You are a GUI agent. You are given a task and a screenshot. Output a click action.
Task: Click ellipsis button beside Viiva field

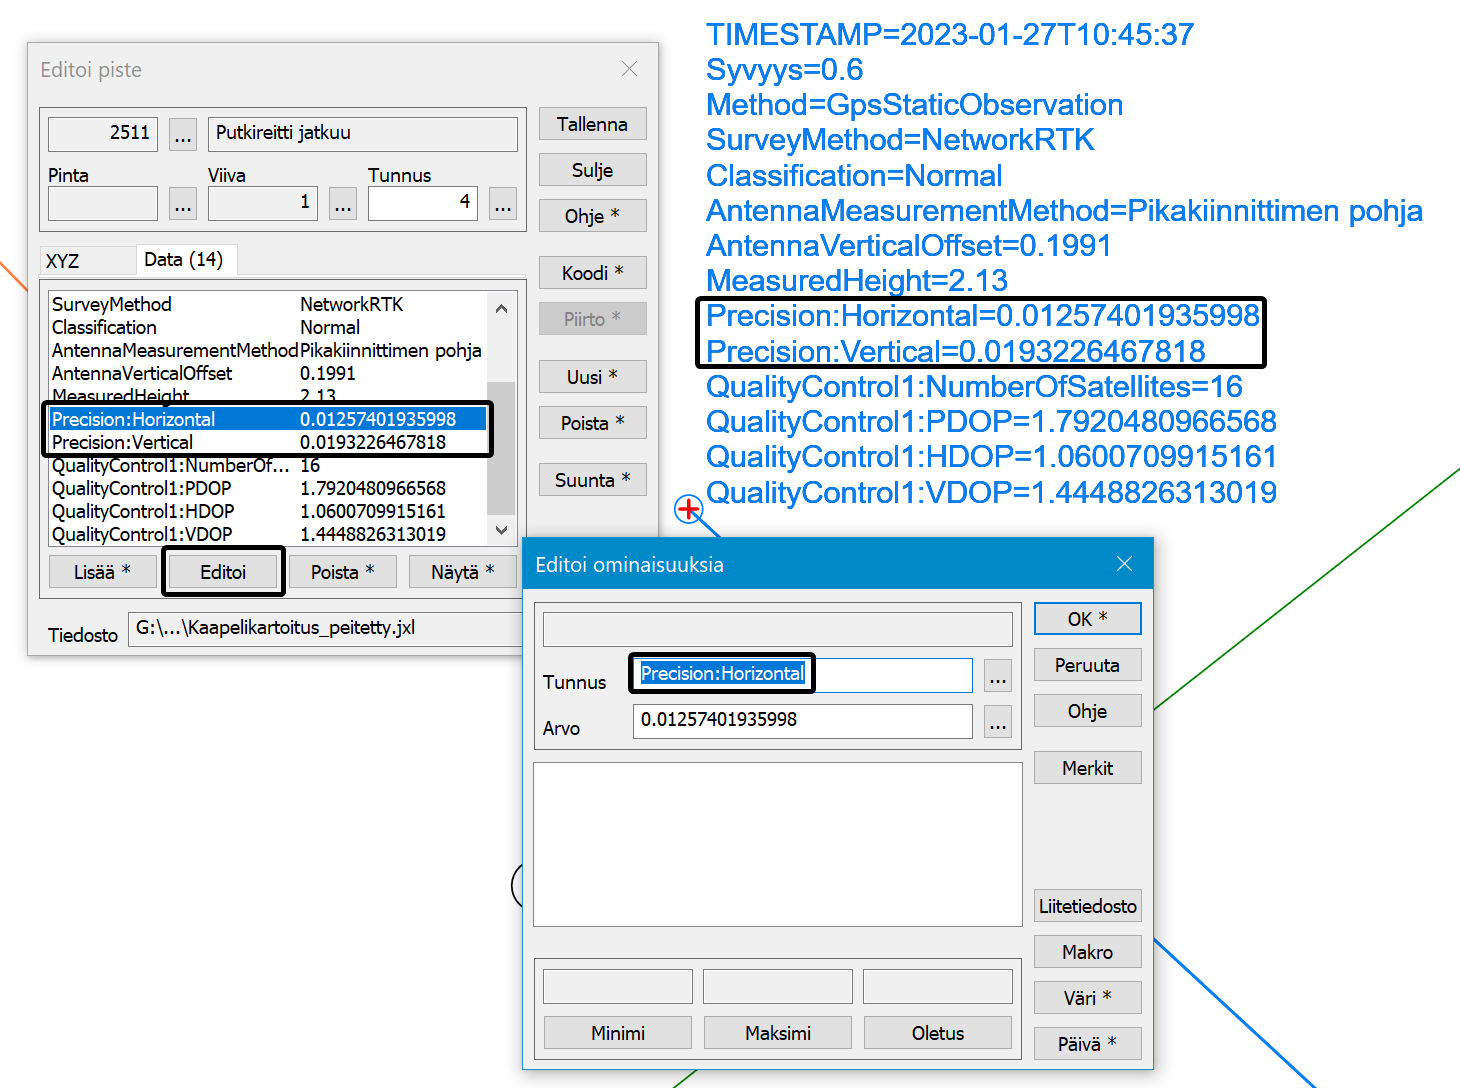point(343,204)
